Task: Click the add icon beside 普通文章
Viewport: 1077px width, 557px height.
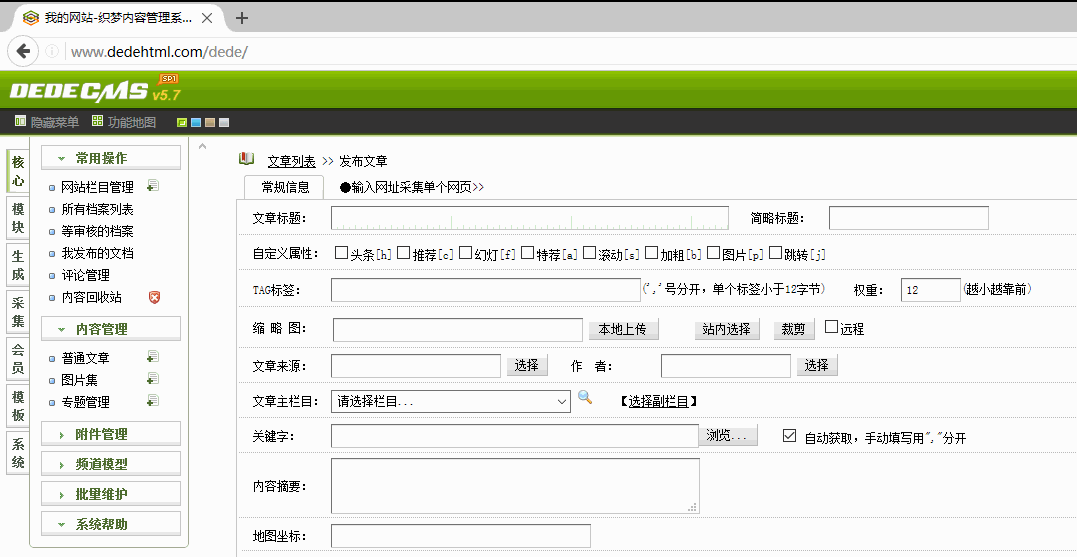Action: pos(153,356)
